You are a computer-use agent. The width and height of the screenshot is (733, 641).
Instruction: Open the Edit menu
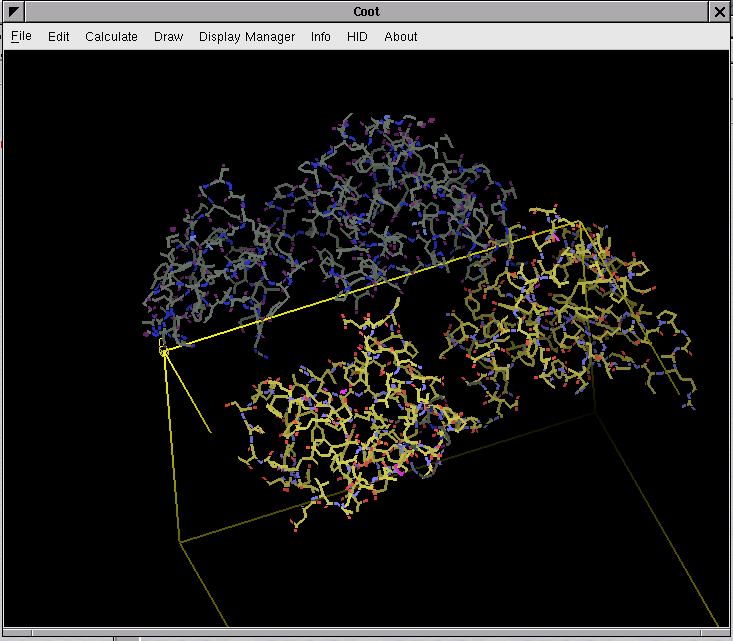59,37
